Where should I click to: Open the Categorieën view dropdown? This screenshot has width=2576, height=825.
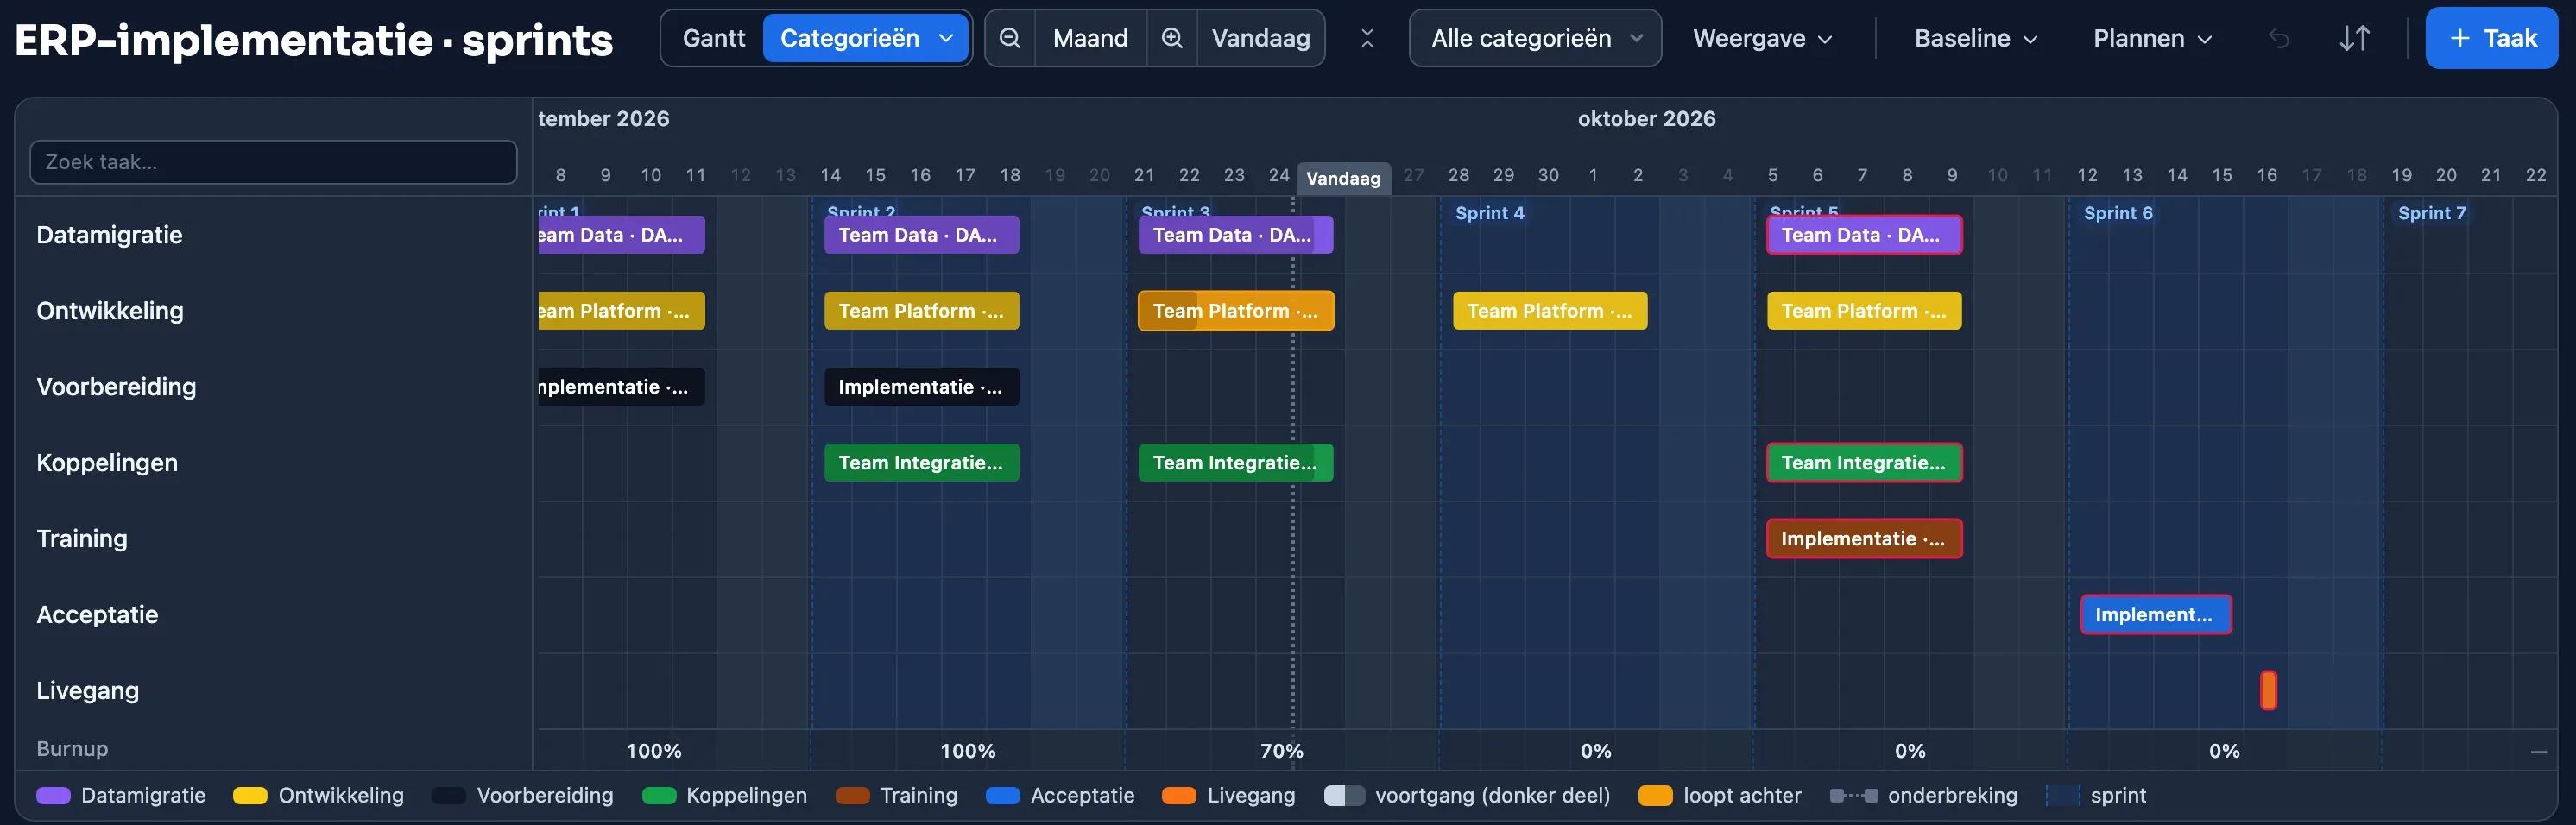pyautogui.click(x=866, y=38)
